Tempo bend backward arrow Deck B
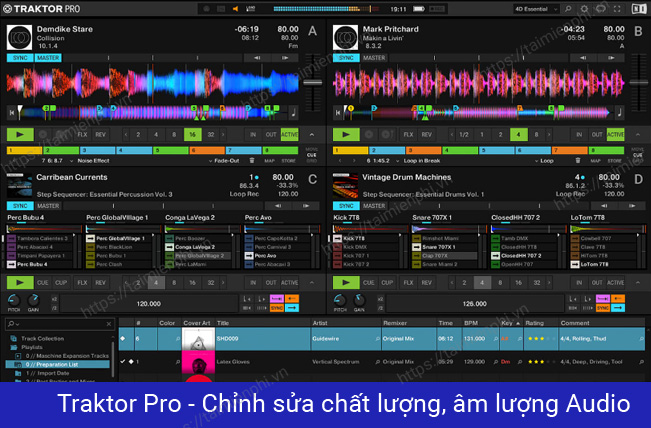Image resolution: width=651 pixels, height=428 pixels. coord(583,58)
